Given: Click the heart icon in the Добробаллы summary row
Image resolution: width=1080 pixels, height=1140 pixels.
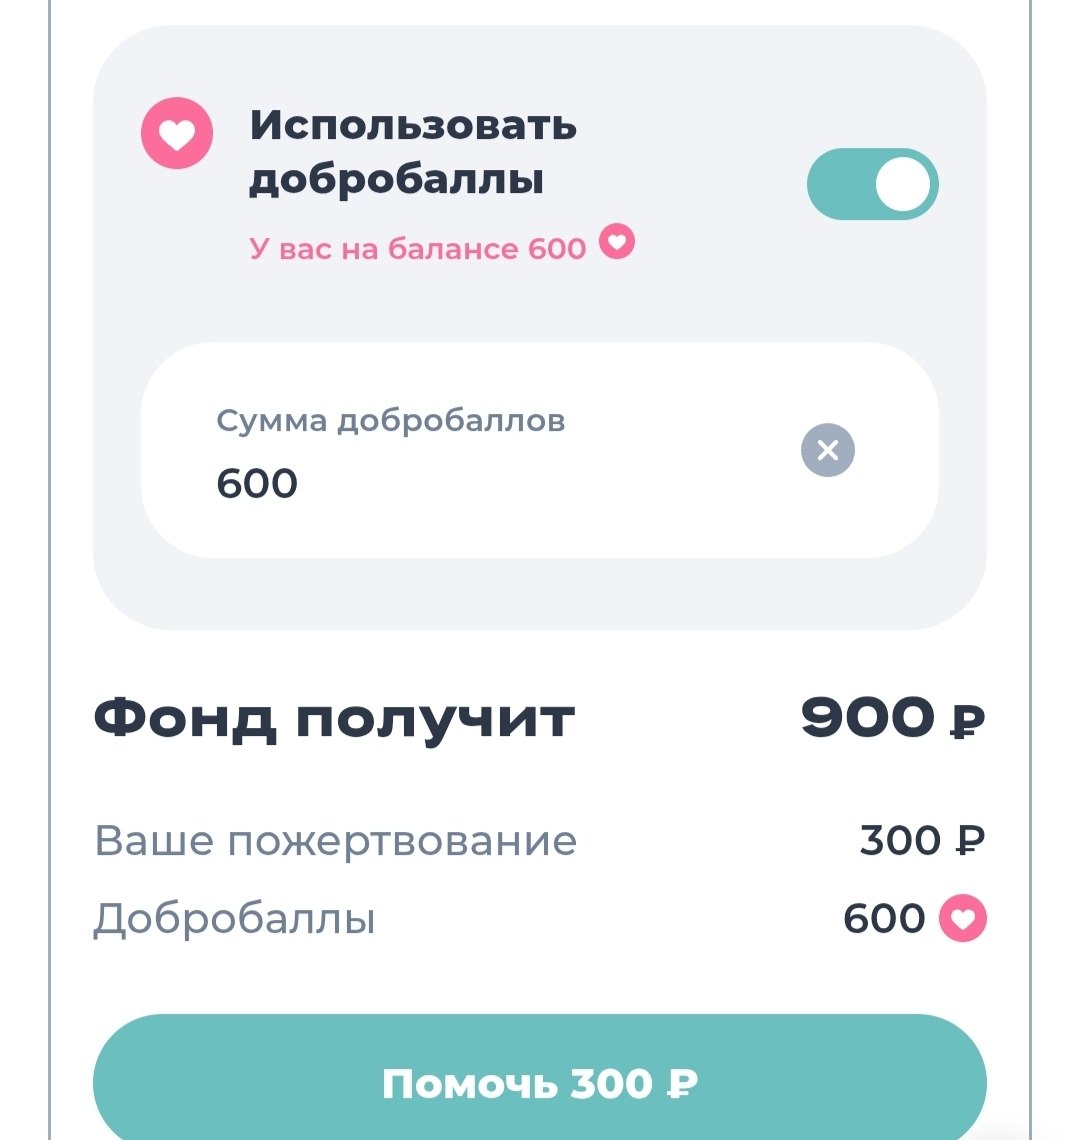Looking at the screenshot, I should [962, 918].
